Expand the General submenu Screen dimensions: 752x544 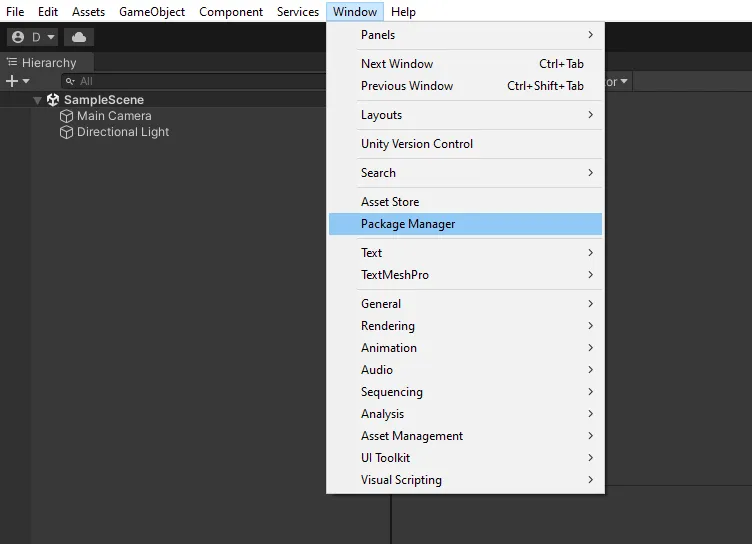pos(465,304)
